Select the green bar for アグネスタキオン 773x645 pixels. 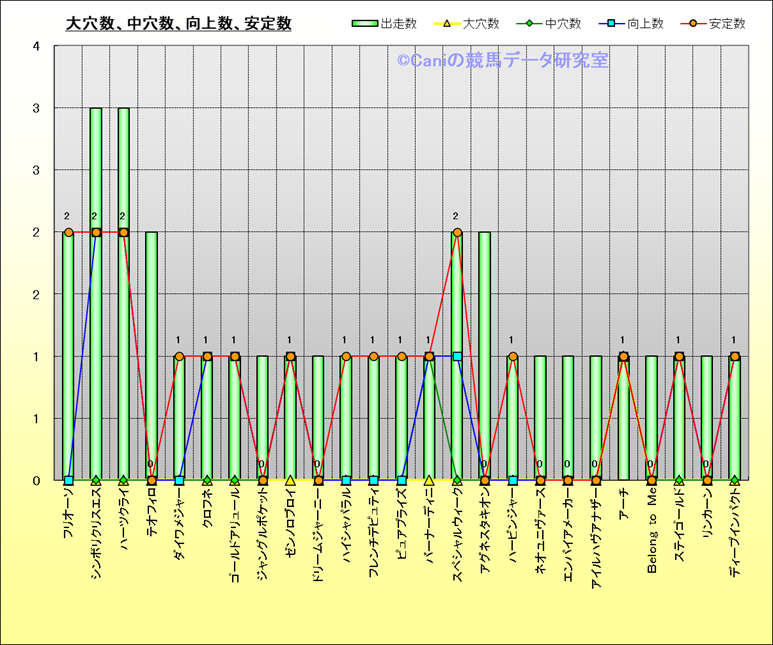point(485,350)
